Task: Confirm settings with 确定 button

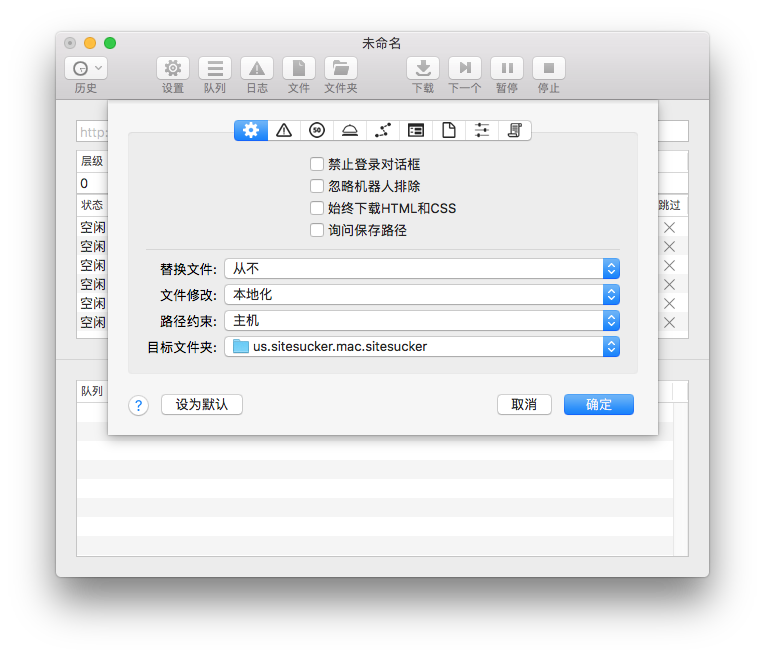Action: (599, 404)
